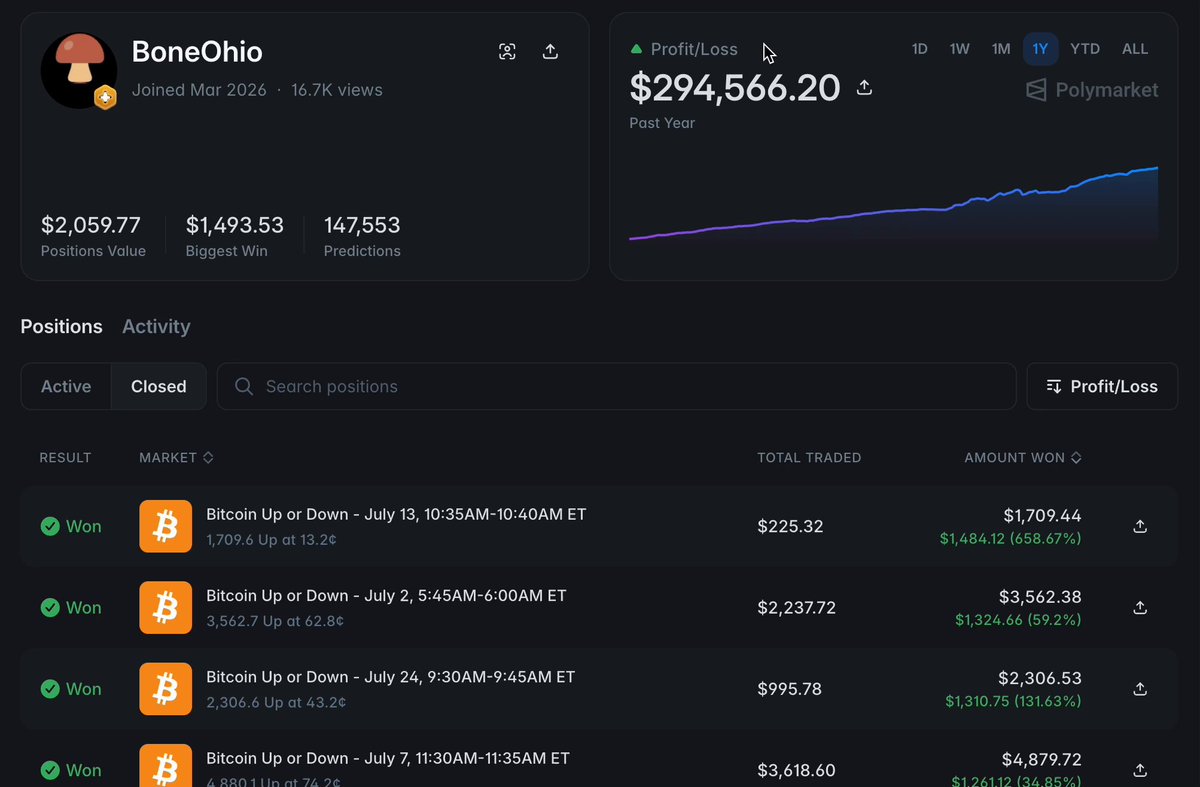Show Closed positions
Screen dimensions: 1200x787
point(159,387)
